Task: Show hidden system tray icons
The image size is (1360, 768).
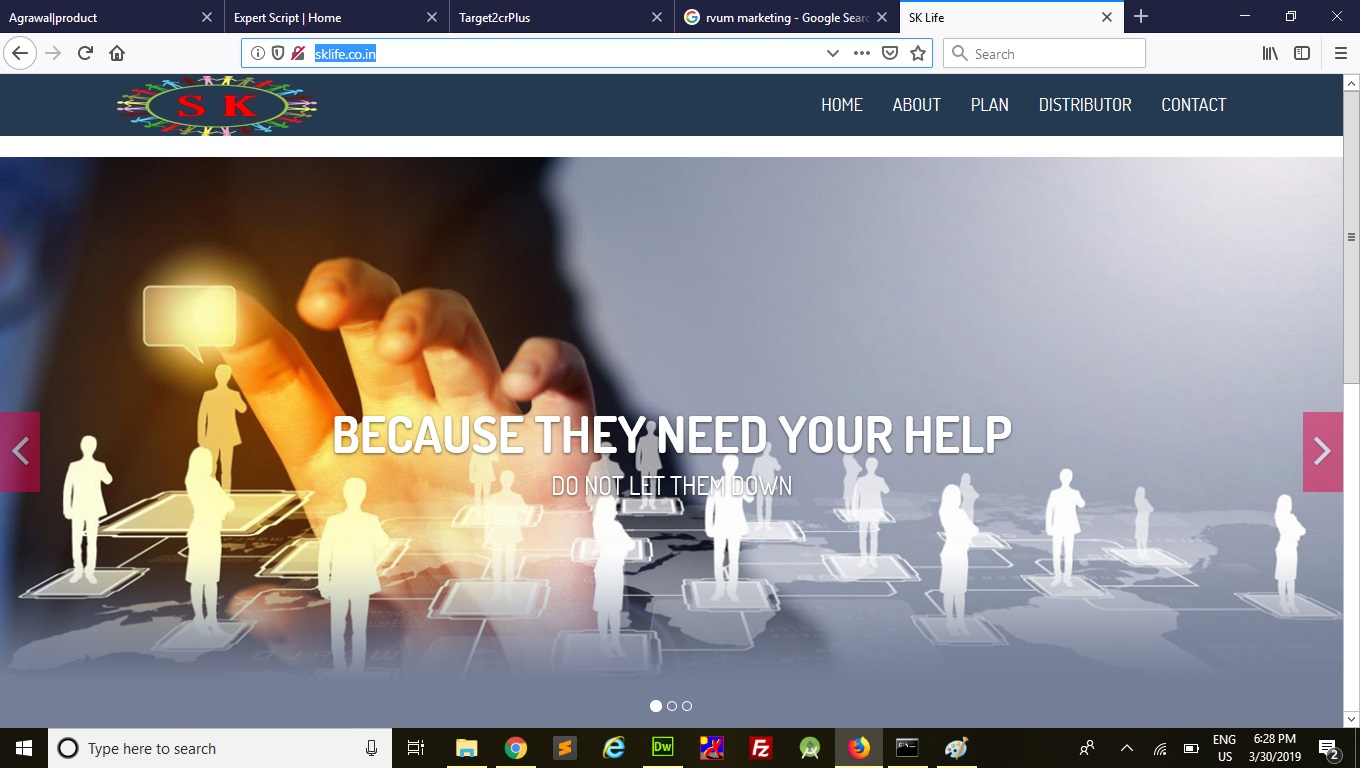Action: point(1127,748)
